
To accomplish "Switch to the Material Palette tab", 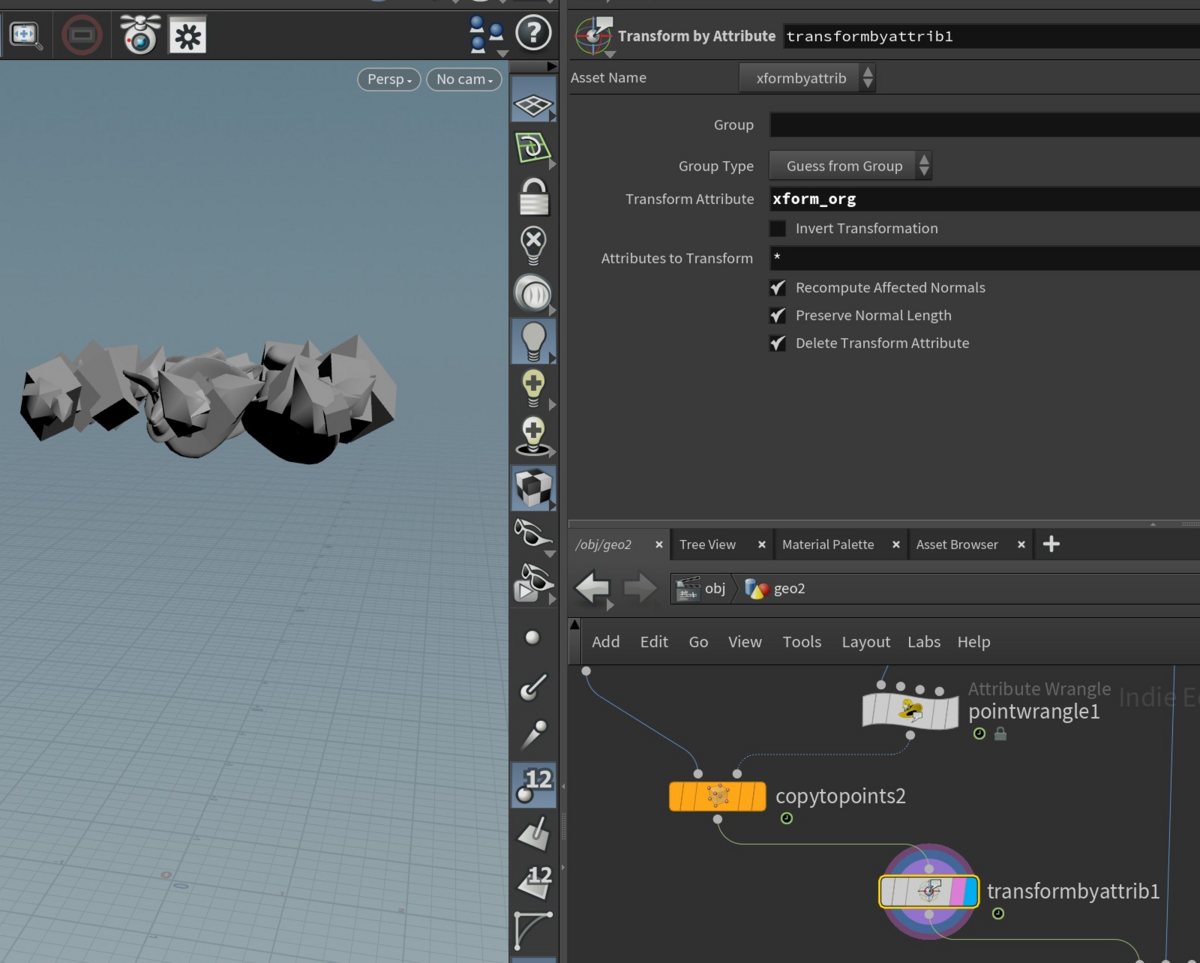I will [828, 544].
